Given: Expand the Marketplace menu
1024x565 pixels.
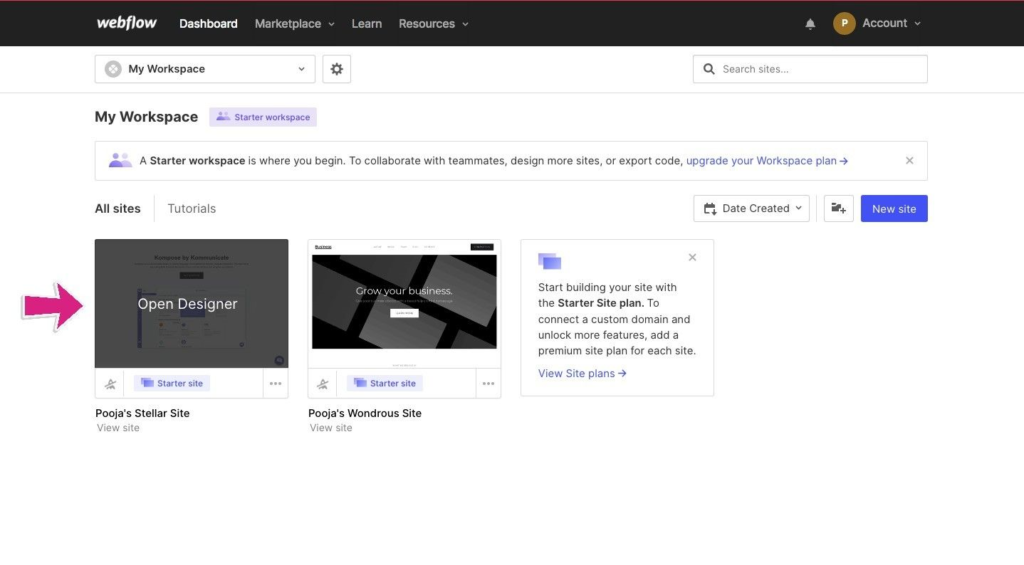Looking at the screenshot, I should (x=294, y=24).
